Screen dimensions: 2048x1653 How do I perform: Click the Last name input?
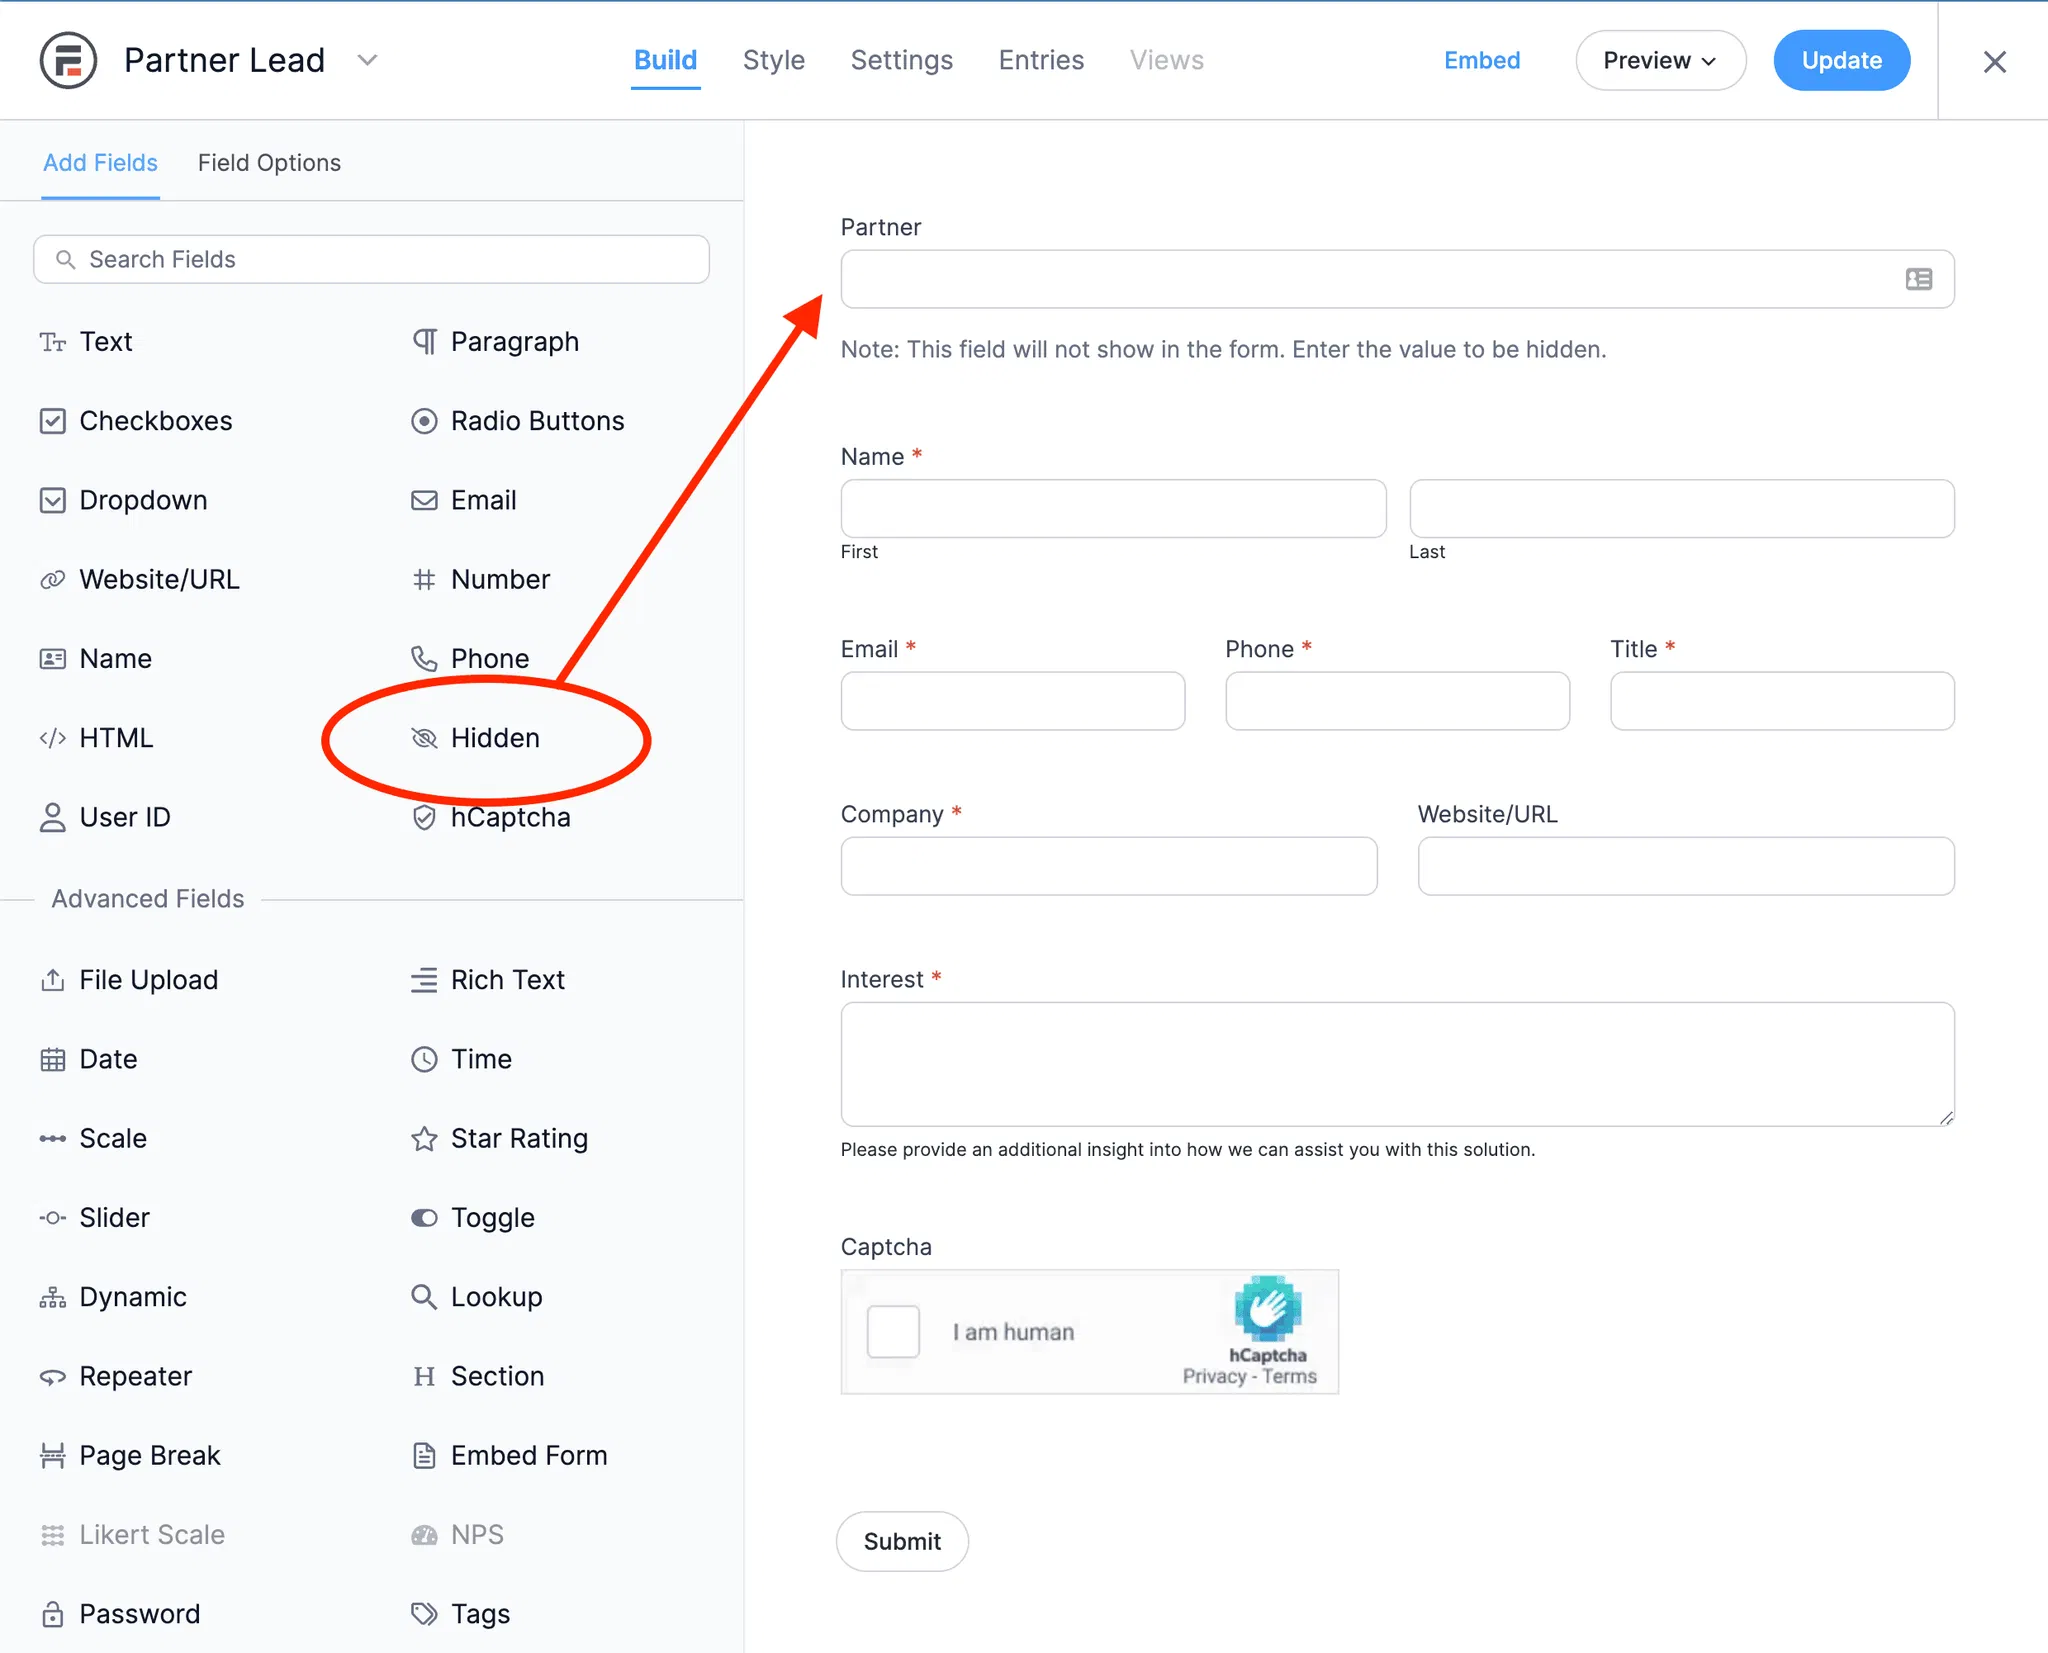point(1682,508)
